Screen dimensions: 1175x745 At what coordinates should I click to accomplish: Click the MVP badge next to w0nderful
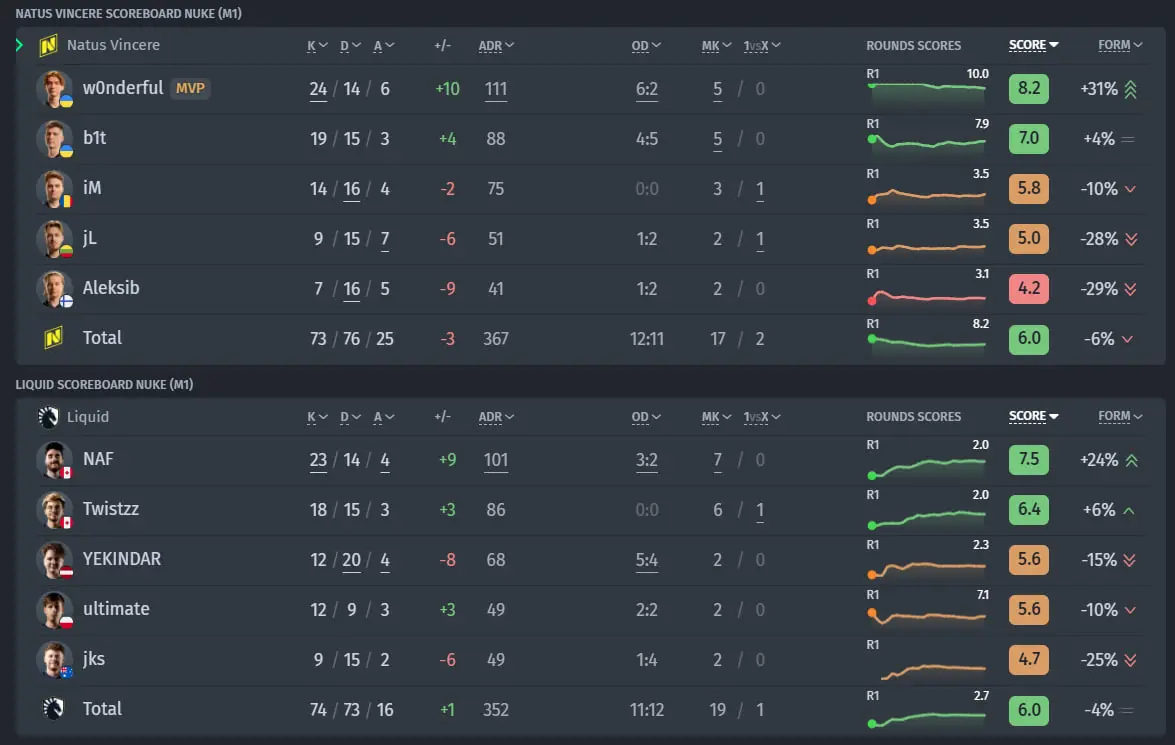tap(190, 88)
